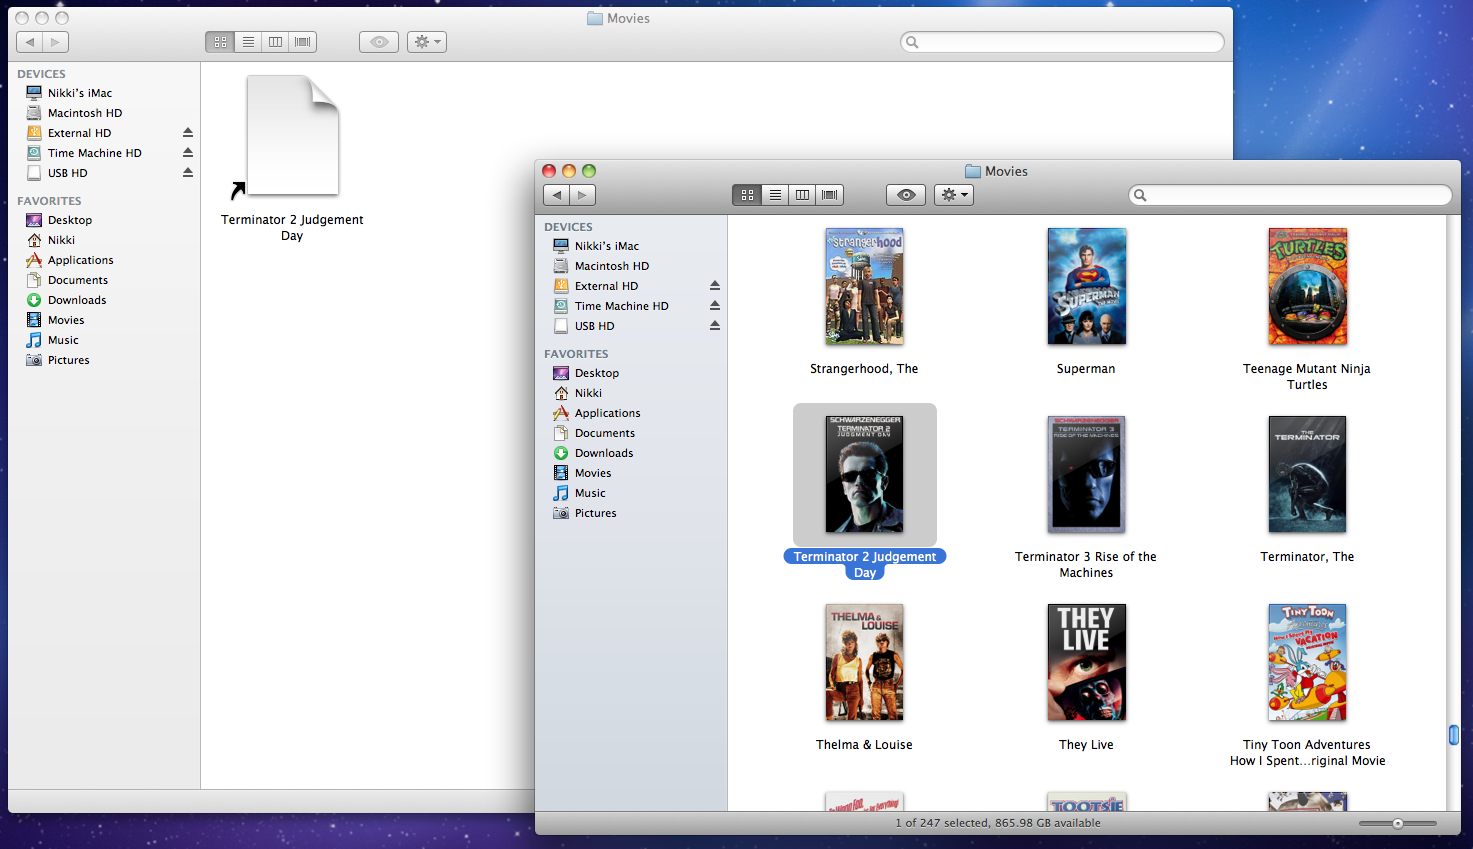
Task: Switch front Movies window to list view
Action: (775, 195)
